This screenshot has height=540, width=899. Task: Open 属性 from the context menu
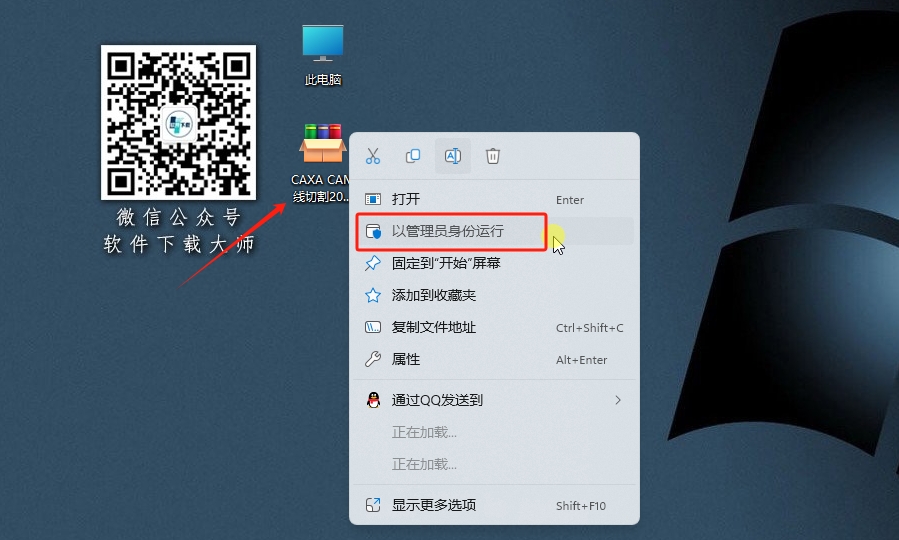(494, 359)
